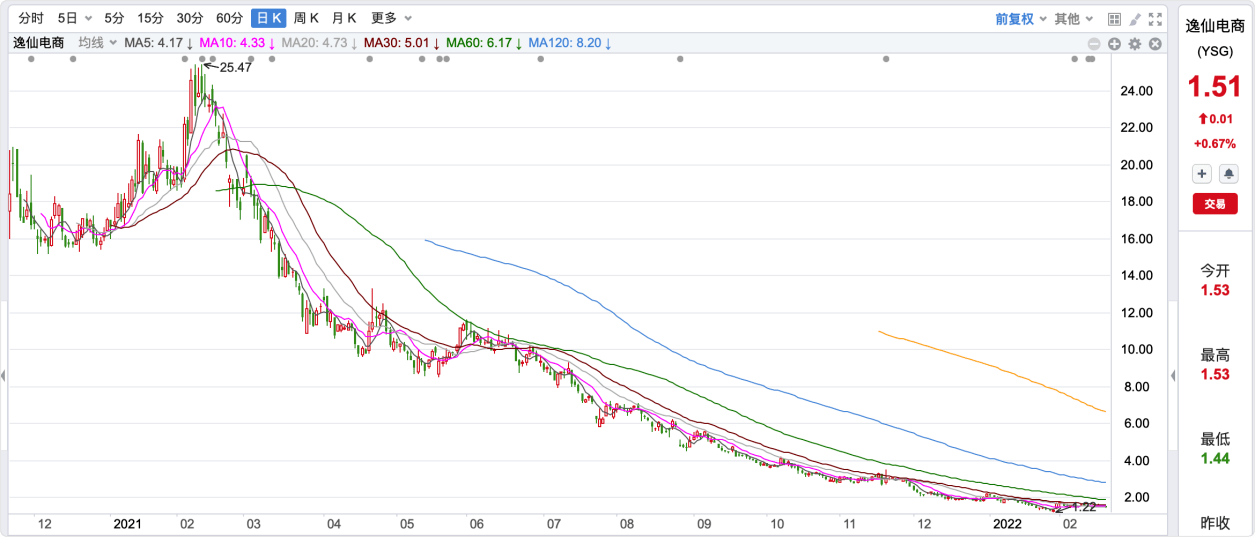Open the 其他 options dropdown
Viewport: 1255px width, 537px height.
pos(1074,18)
